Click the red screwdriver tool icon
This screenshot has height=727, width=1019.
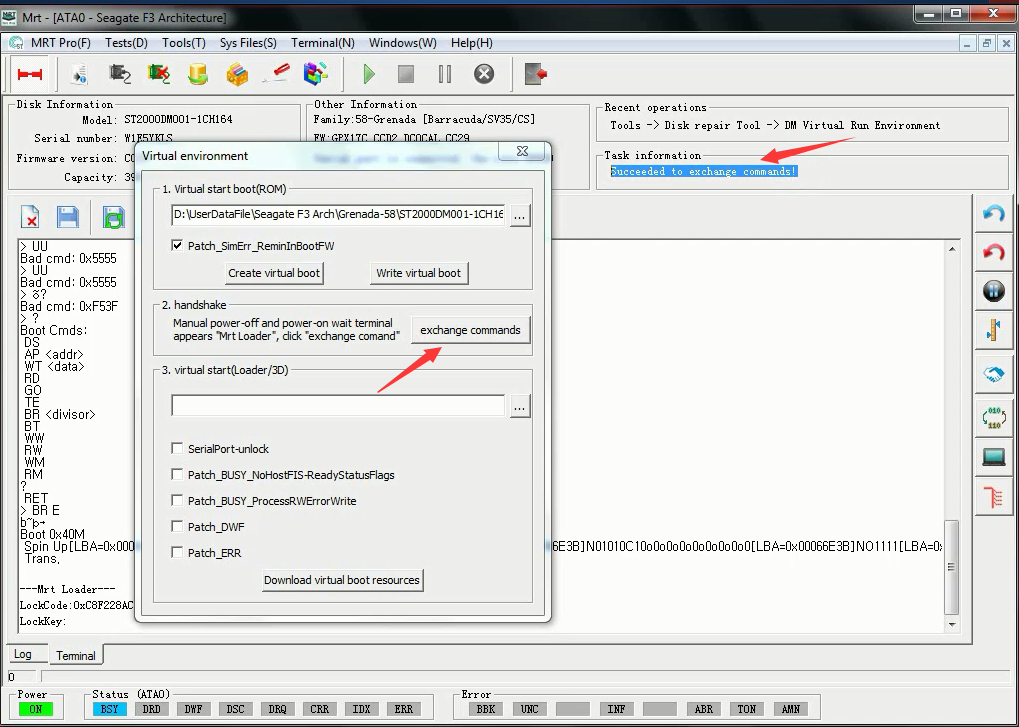pyautogui.click(x=276, y=73)
